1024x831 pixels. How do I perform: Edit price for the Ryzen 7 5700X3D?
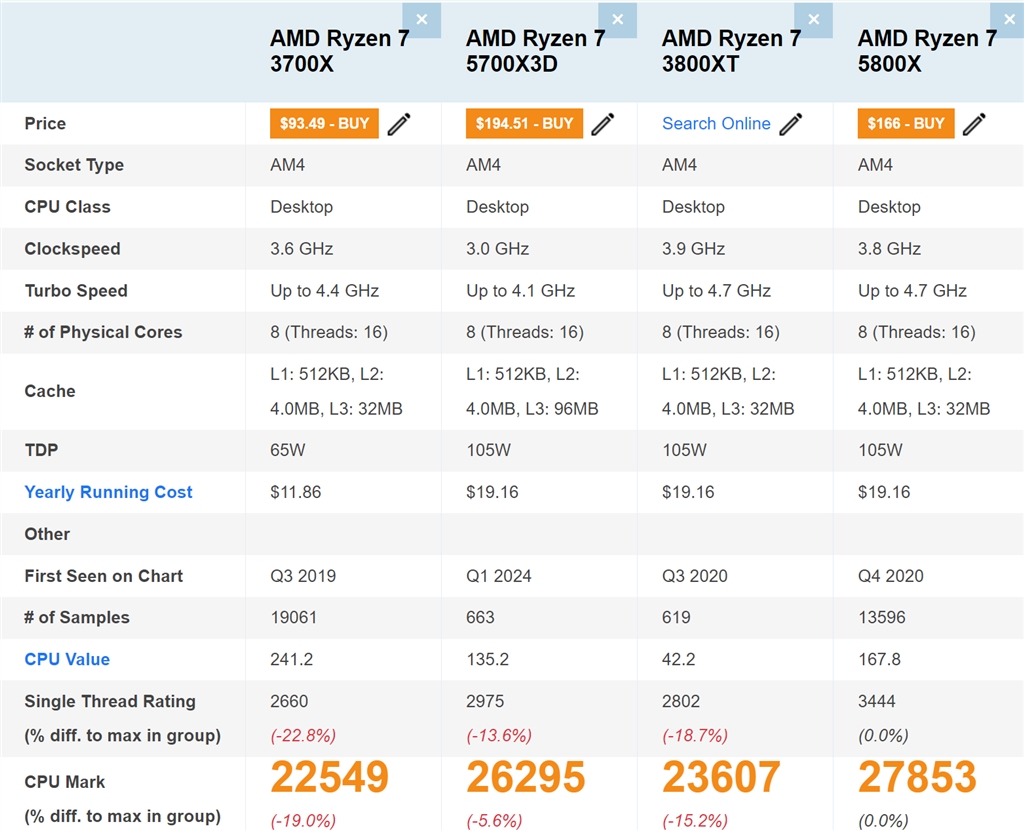(x=603, y=123)
